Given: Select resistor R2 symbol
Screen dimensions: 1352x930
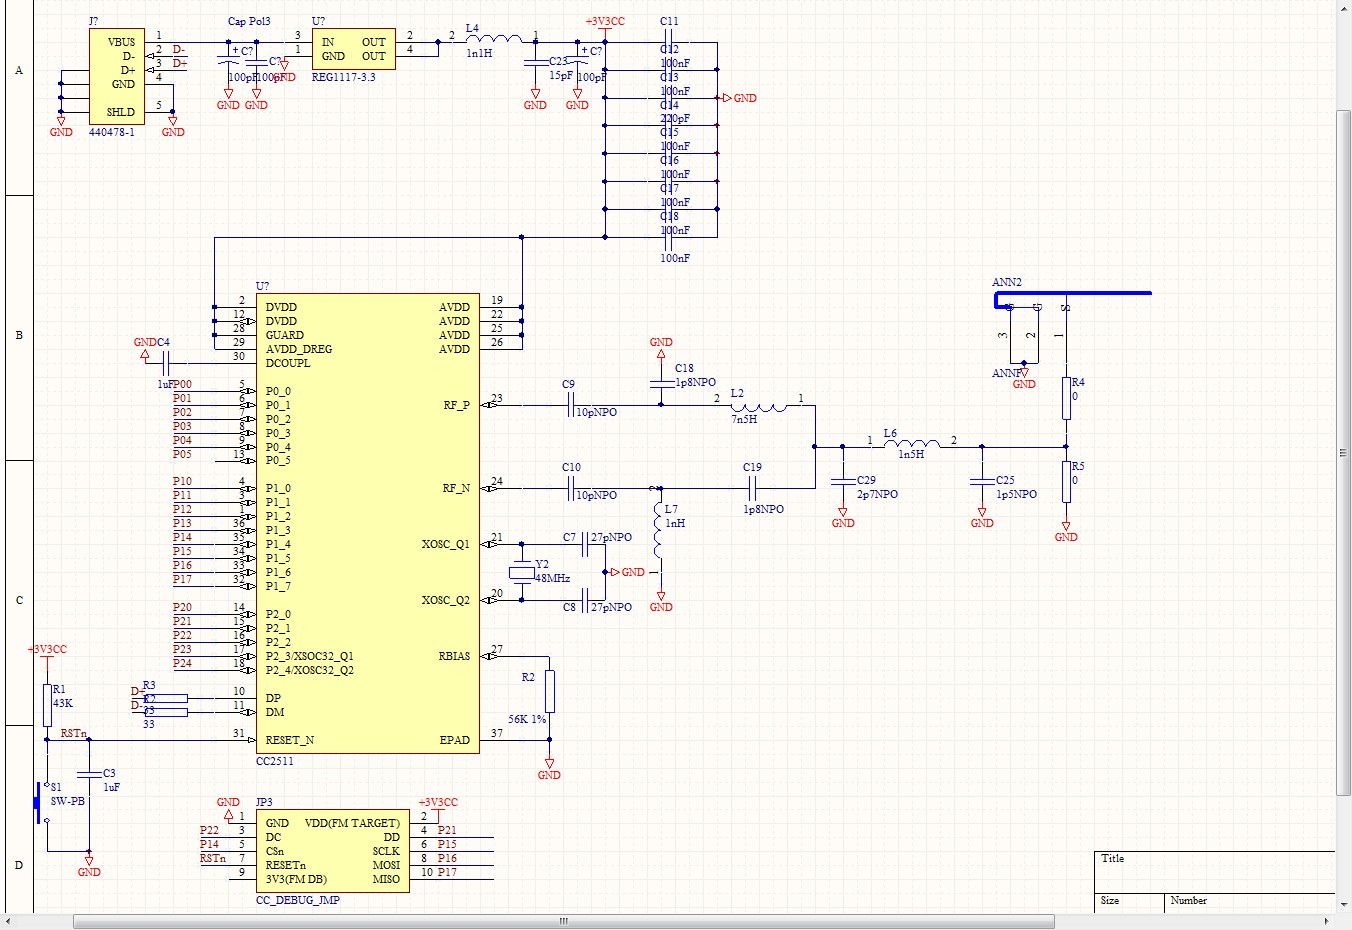Looking at the screenshot, I should tap(549, 691).
